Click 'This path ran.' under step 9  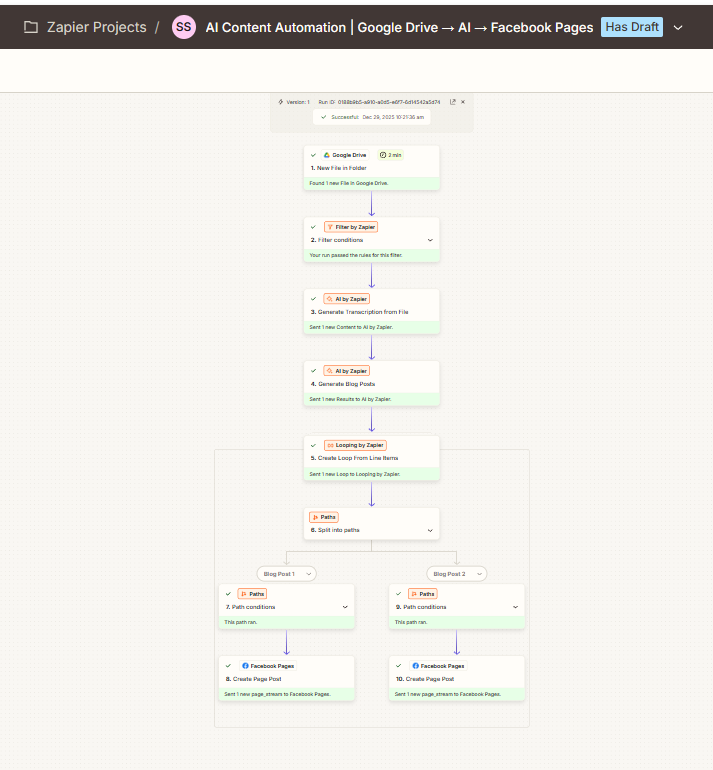pyautogui.click(x=457, y=622)
